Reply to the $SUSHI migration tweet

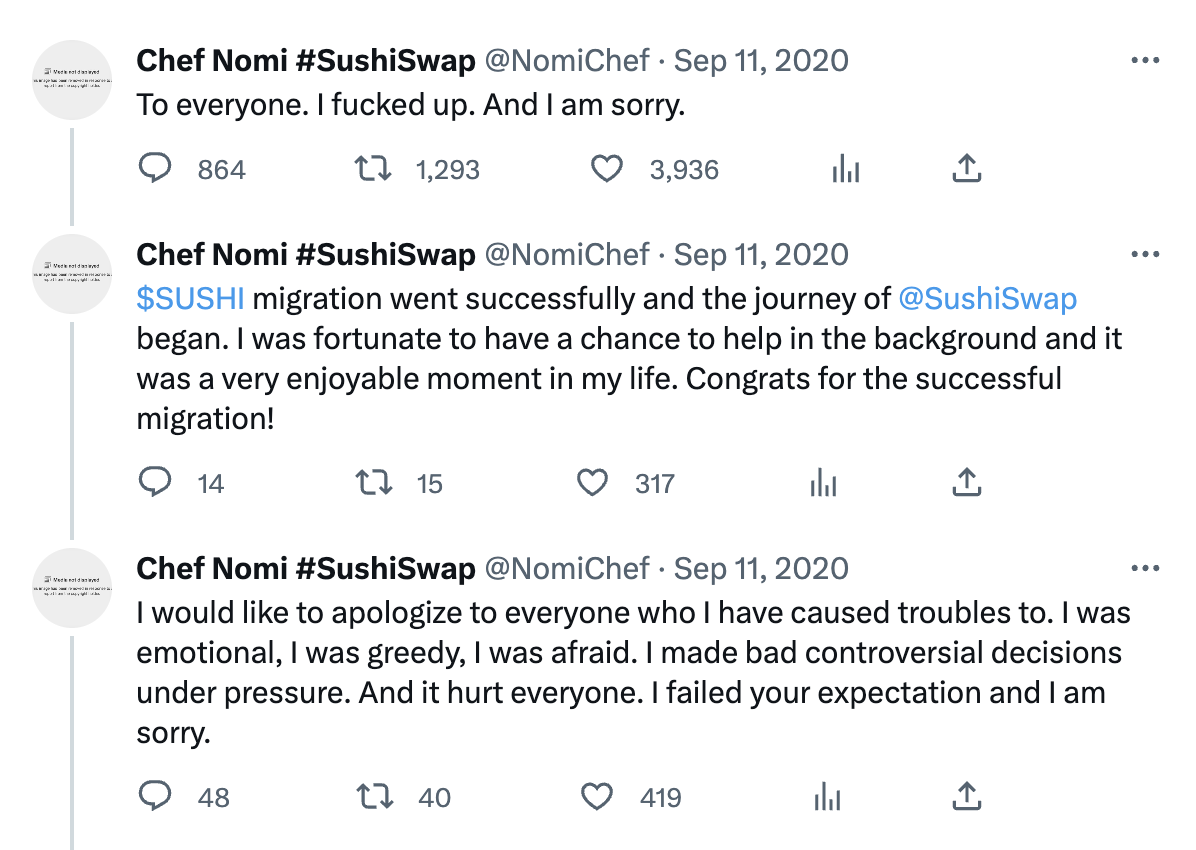pos(155,484)
